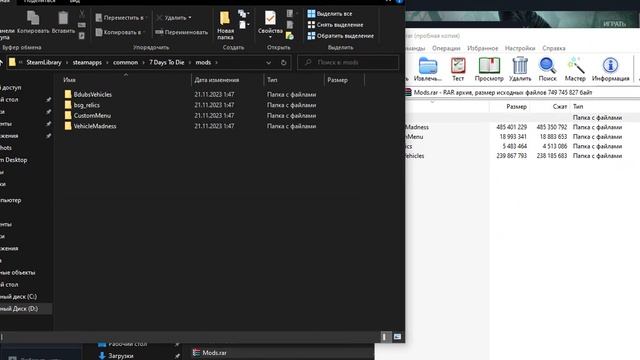Click Выделить все
The height and width of the screenshot is (360, 640).
(x=329, y=13)
